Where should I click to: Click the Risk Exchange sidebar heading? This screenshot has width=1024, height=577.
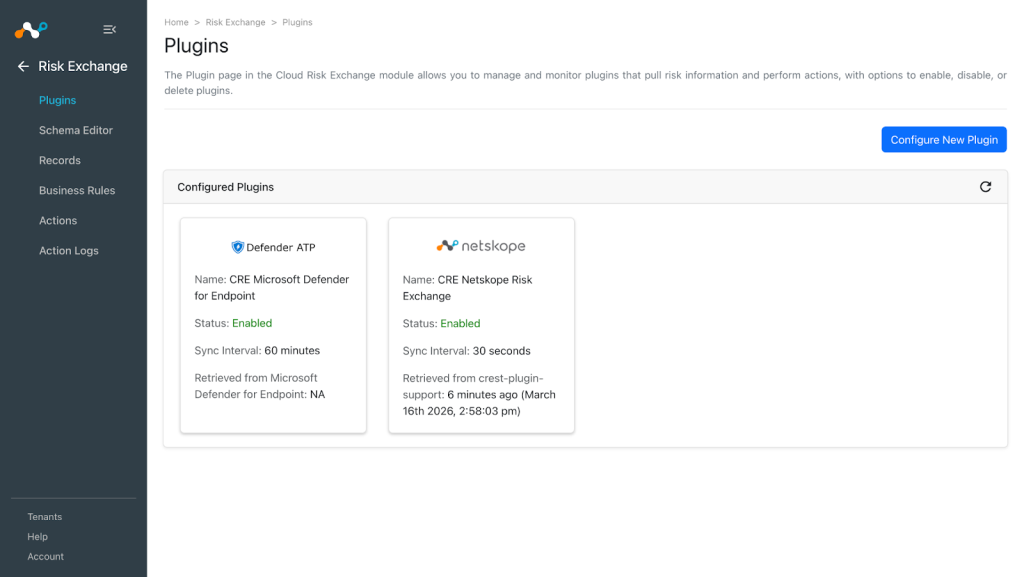pos(83,67)
